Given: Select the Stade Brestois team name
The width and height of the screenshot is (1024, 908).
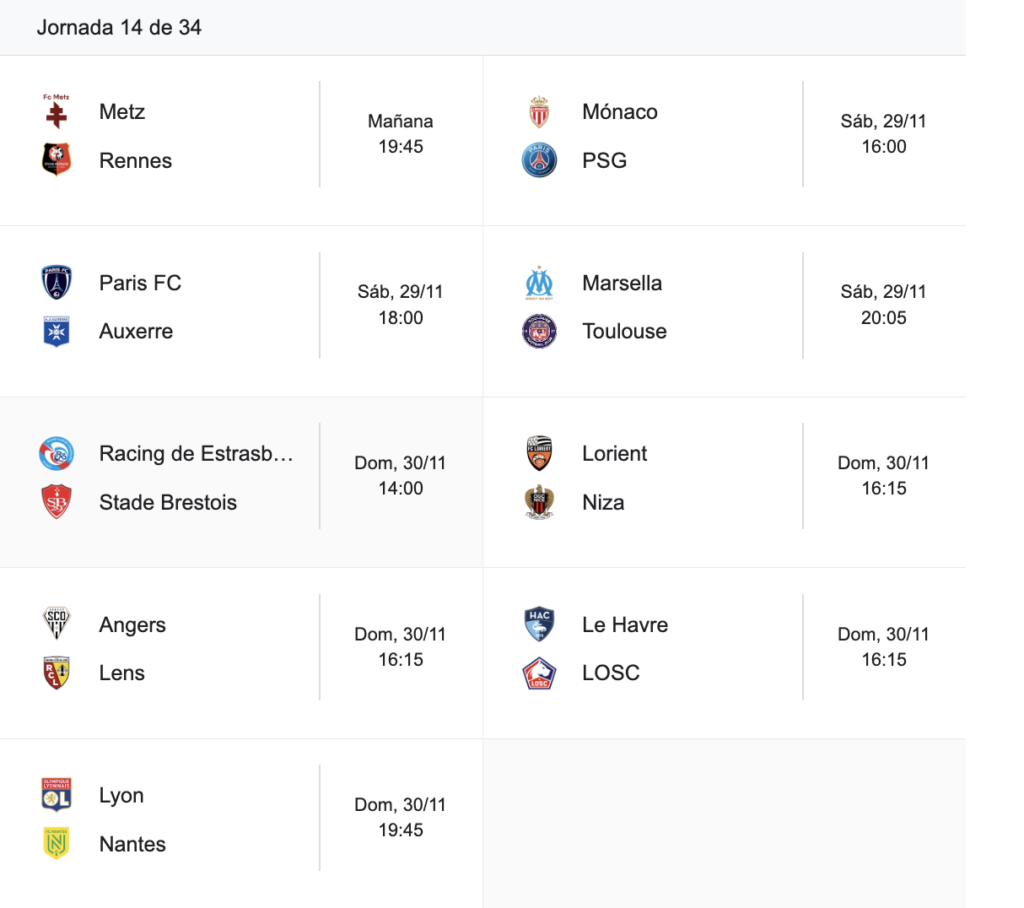Looking at the screenshot, I should tap(168, 502).
